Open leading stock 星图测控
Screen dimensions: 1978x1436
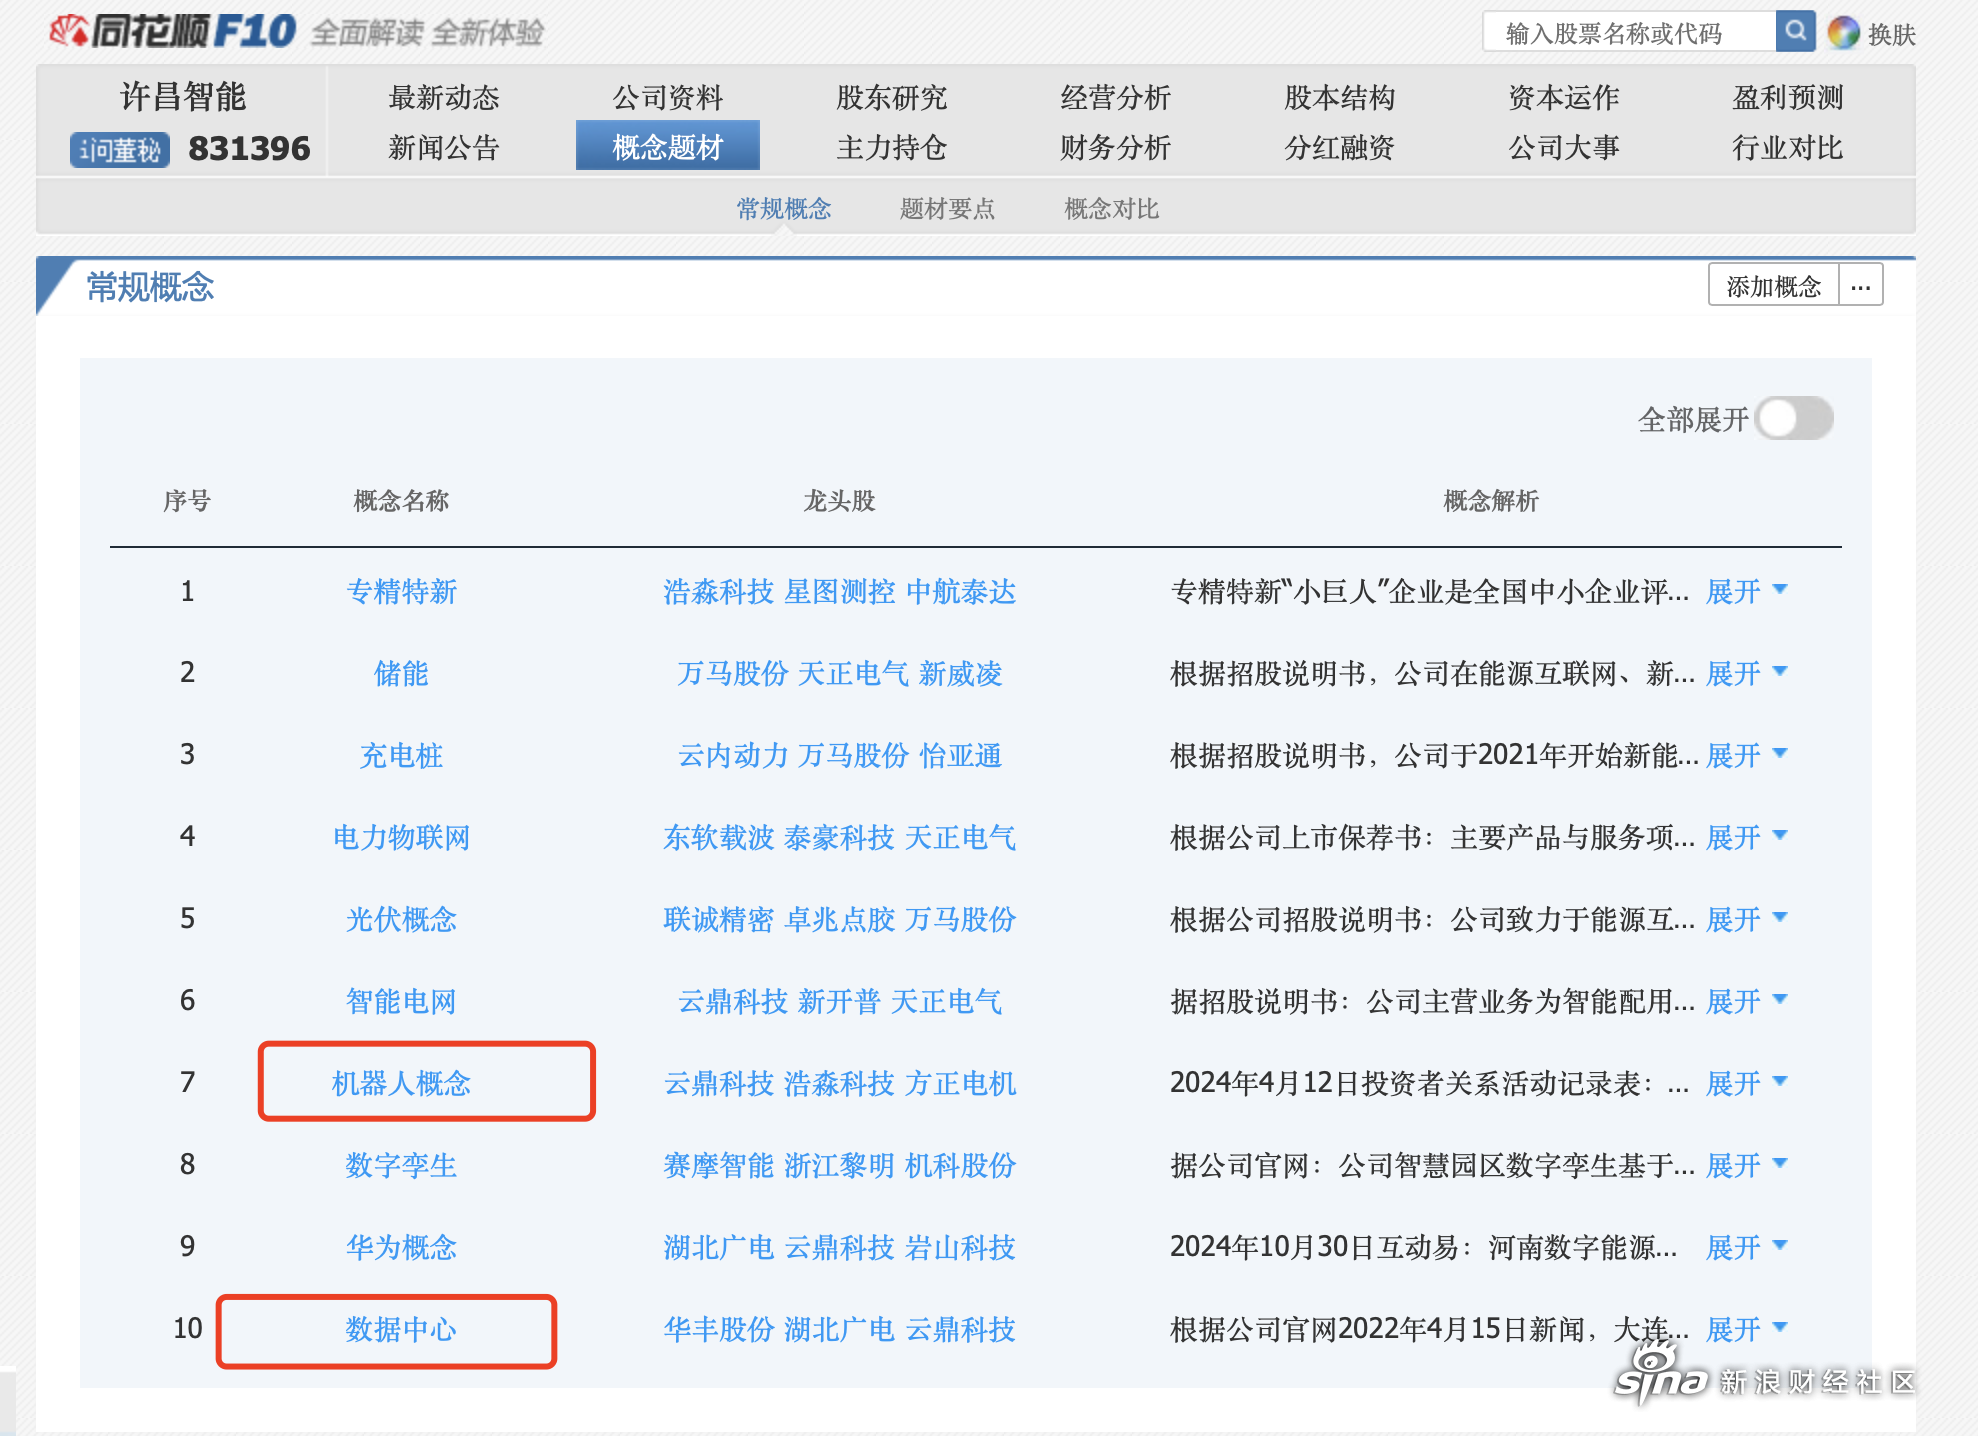[840, 592]
